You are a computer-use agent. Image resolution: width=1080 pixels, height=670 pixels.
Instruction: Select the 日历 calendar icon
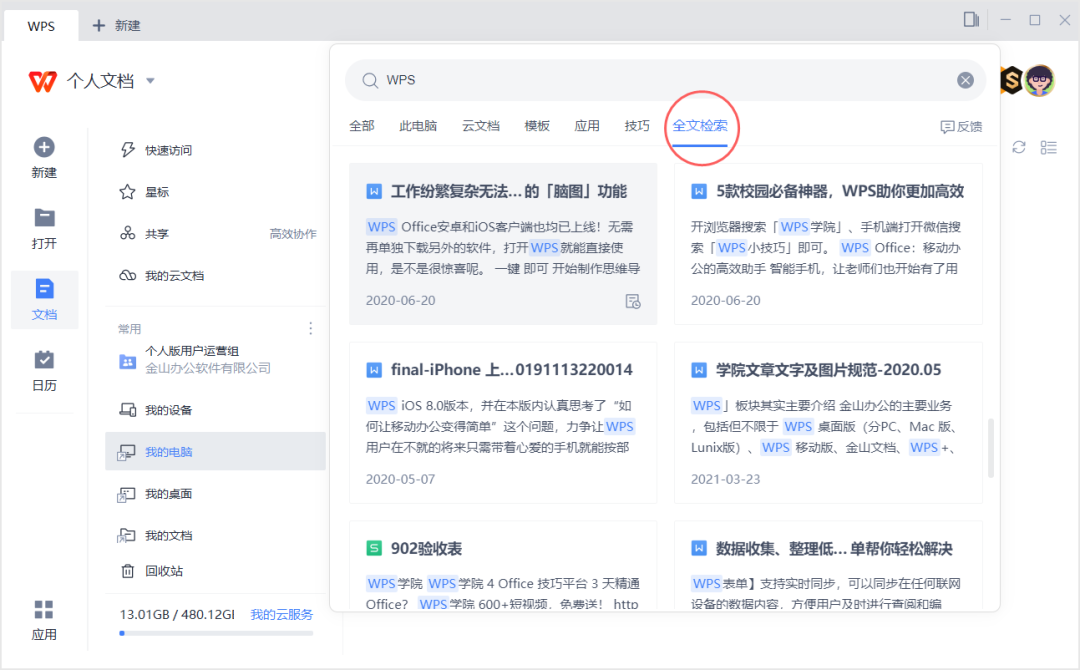click(44, 360)
